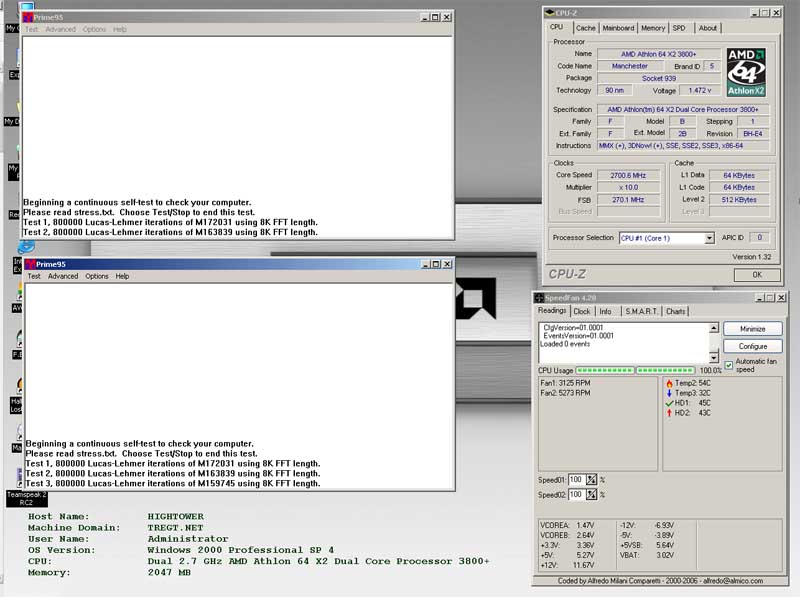
Task: Click the +12V 11.67V reading in SpeedFan
Action: [x=567, y=565]
